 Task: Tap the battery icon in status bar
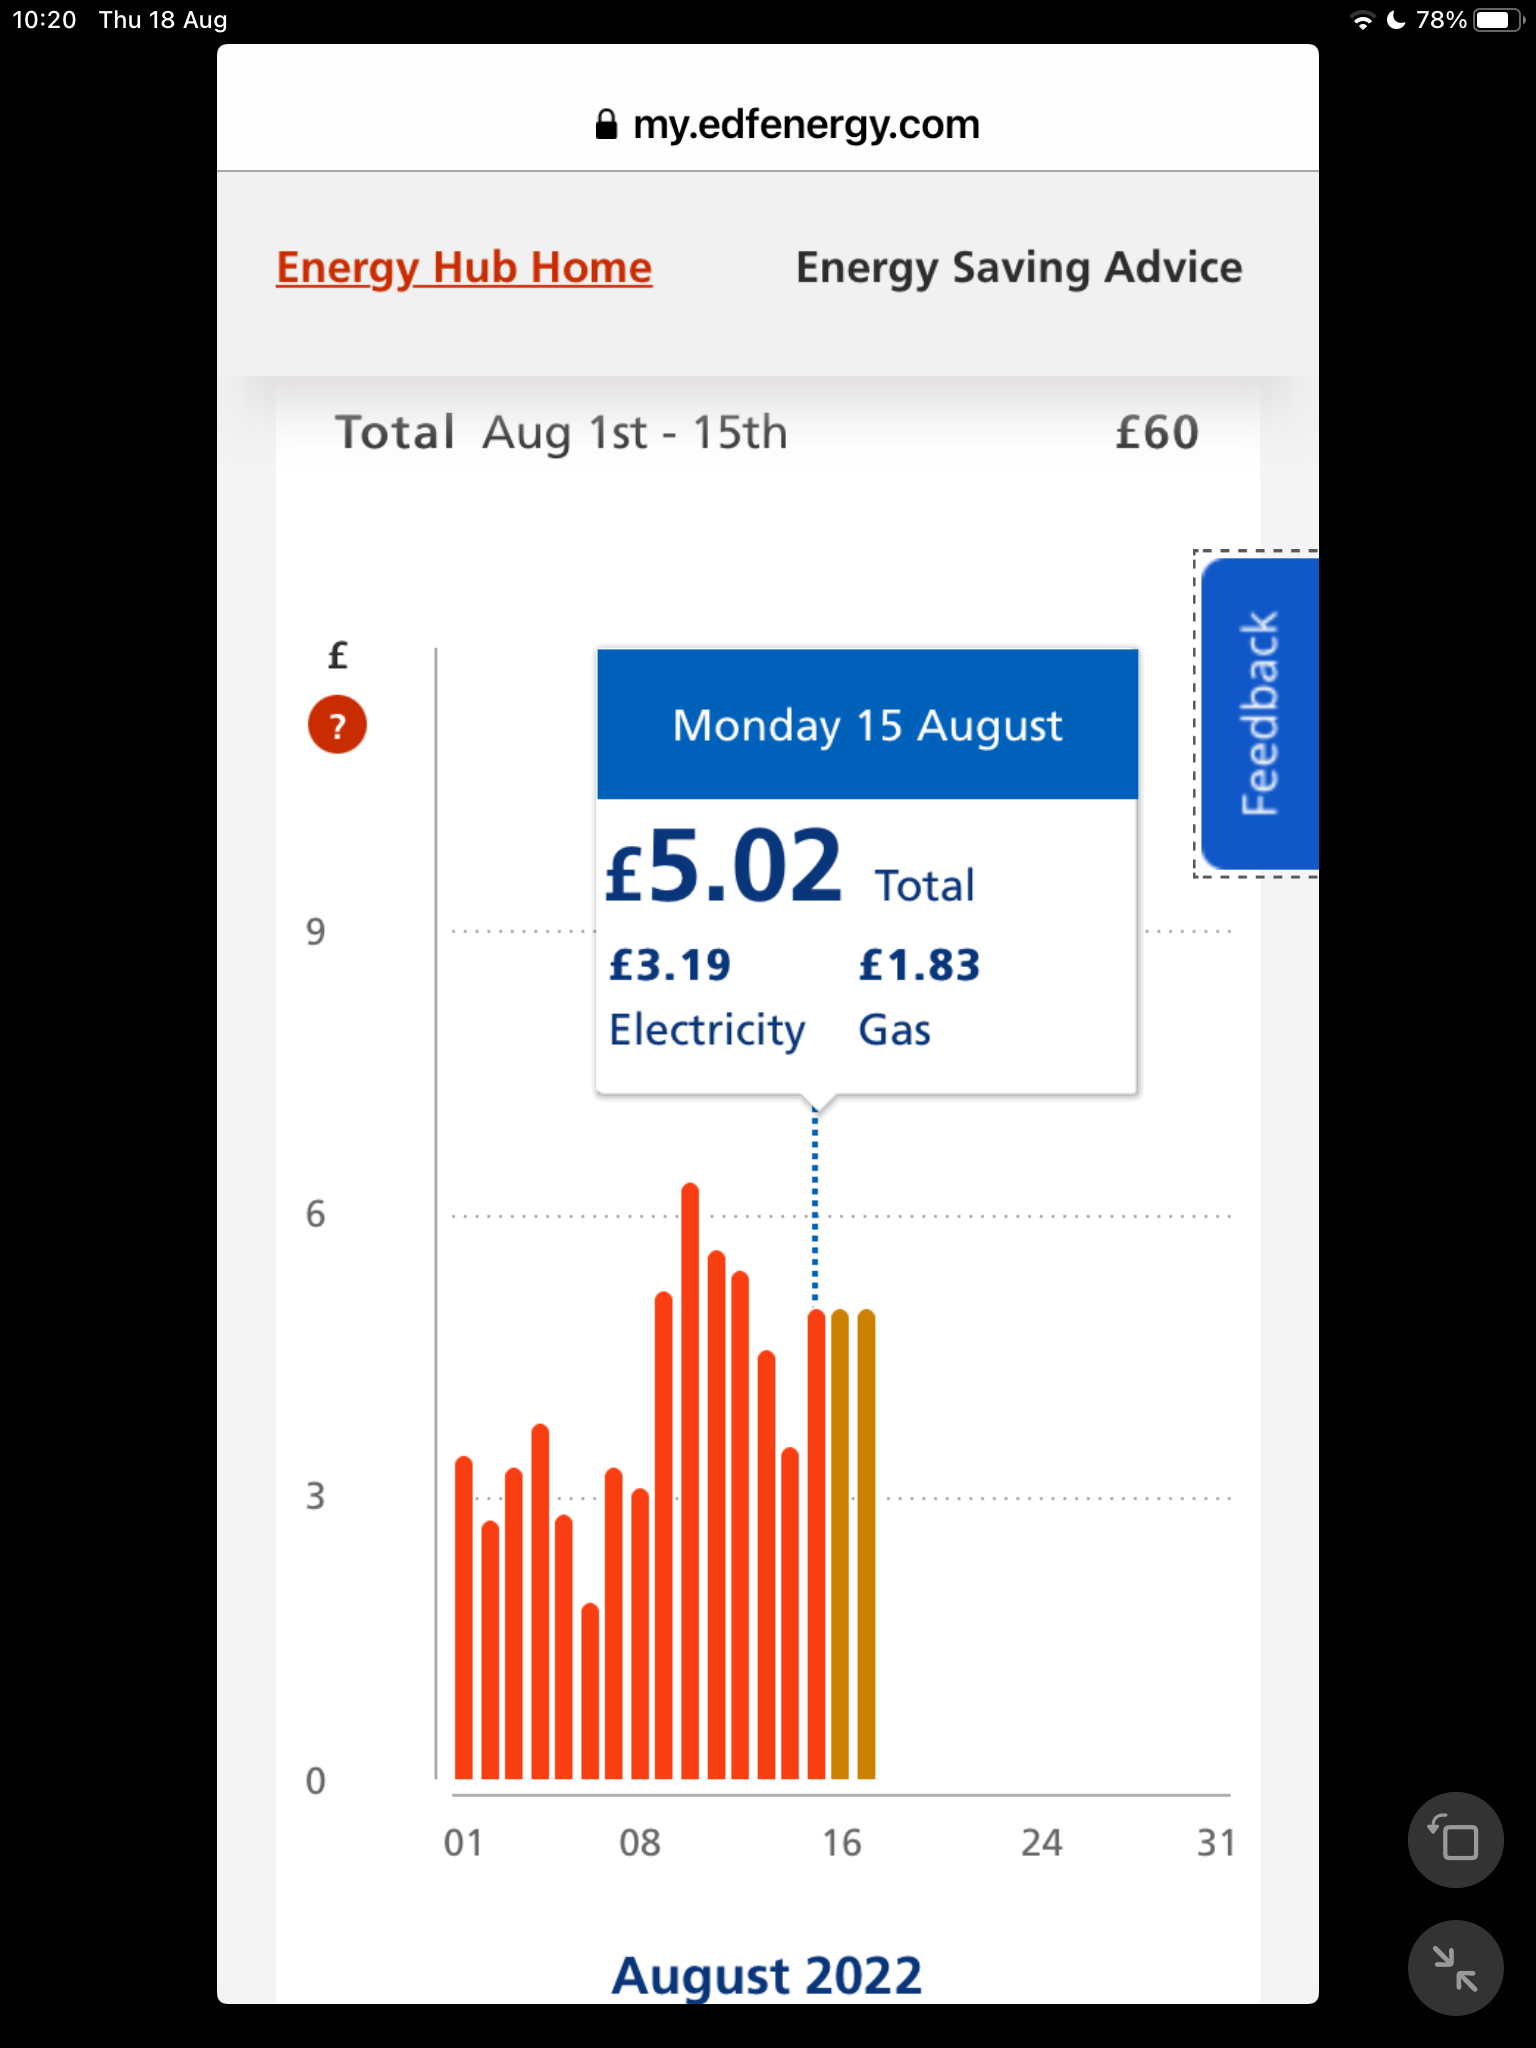[x=1497, y=20]
